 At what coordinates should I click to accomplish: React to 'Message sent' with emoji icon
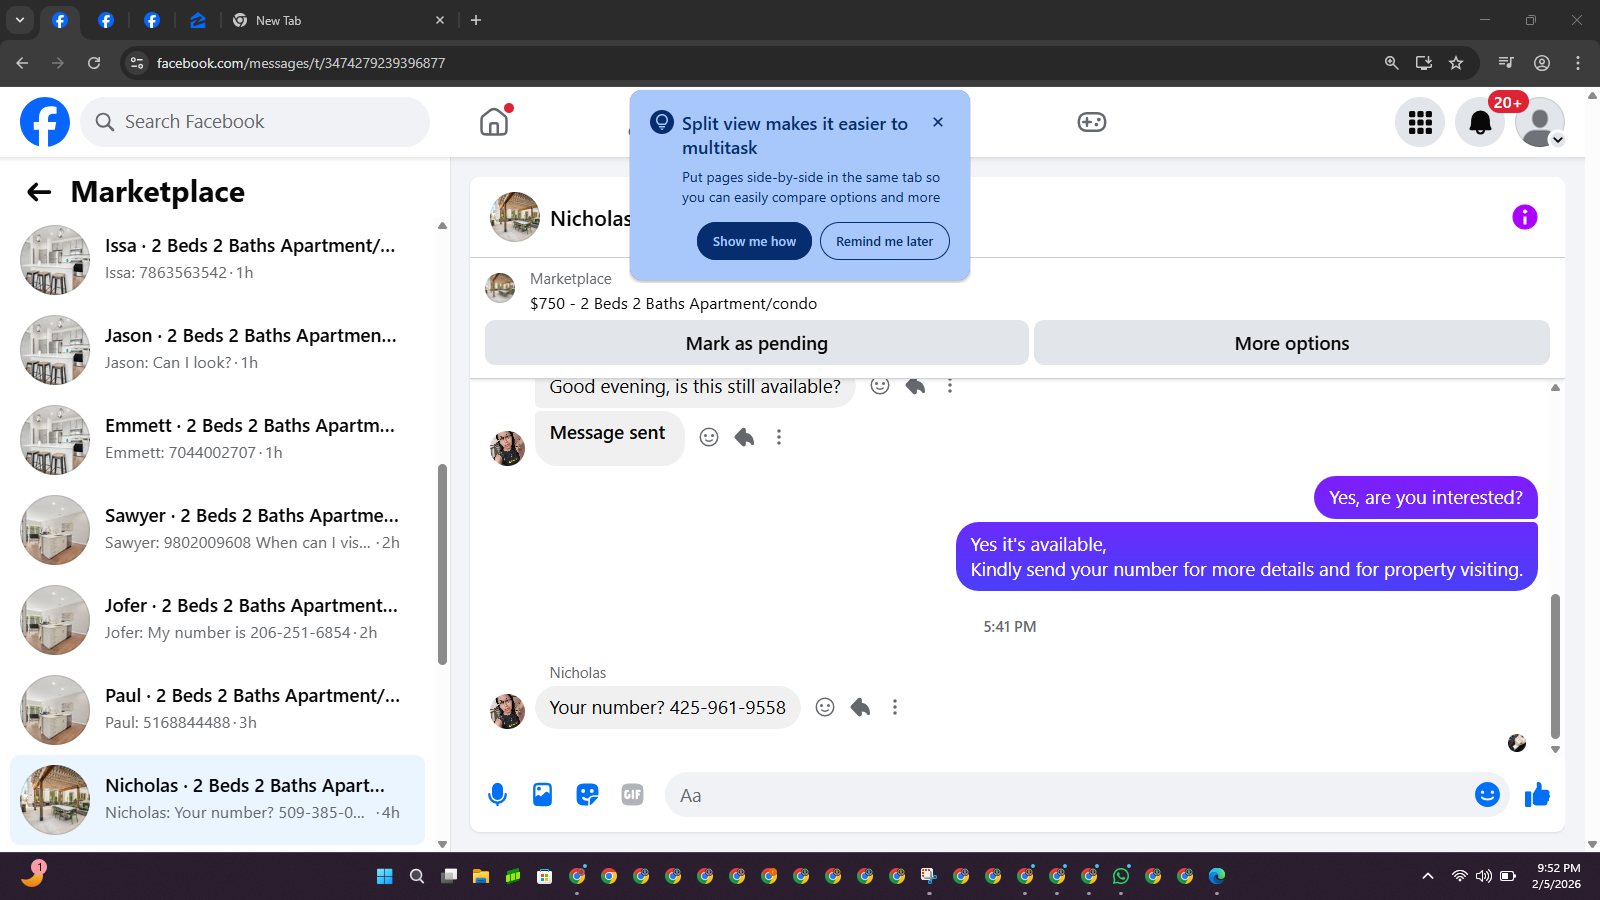(x=709, y=437)
